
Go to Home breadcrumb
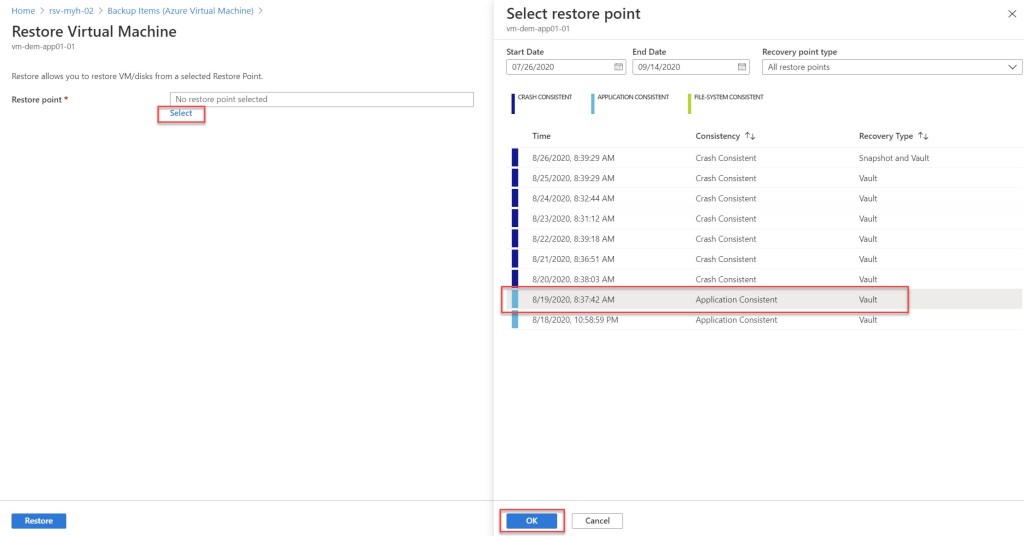pos(23,10)
